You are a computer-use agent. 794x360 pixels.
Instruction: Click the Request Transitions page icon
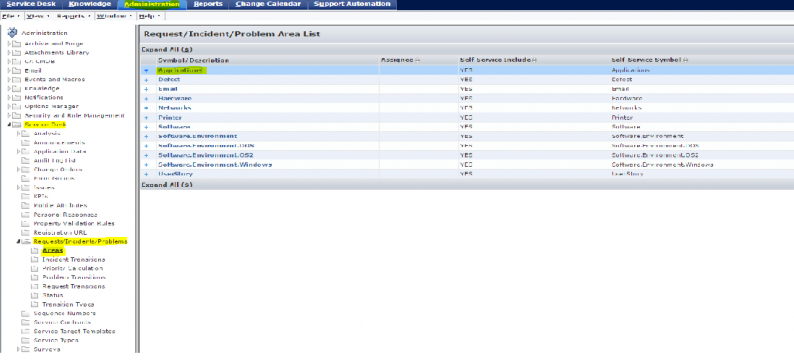click(34, 287)
